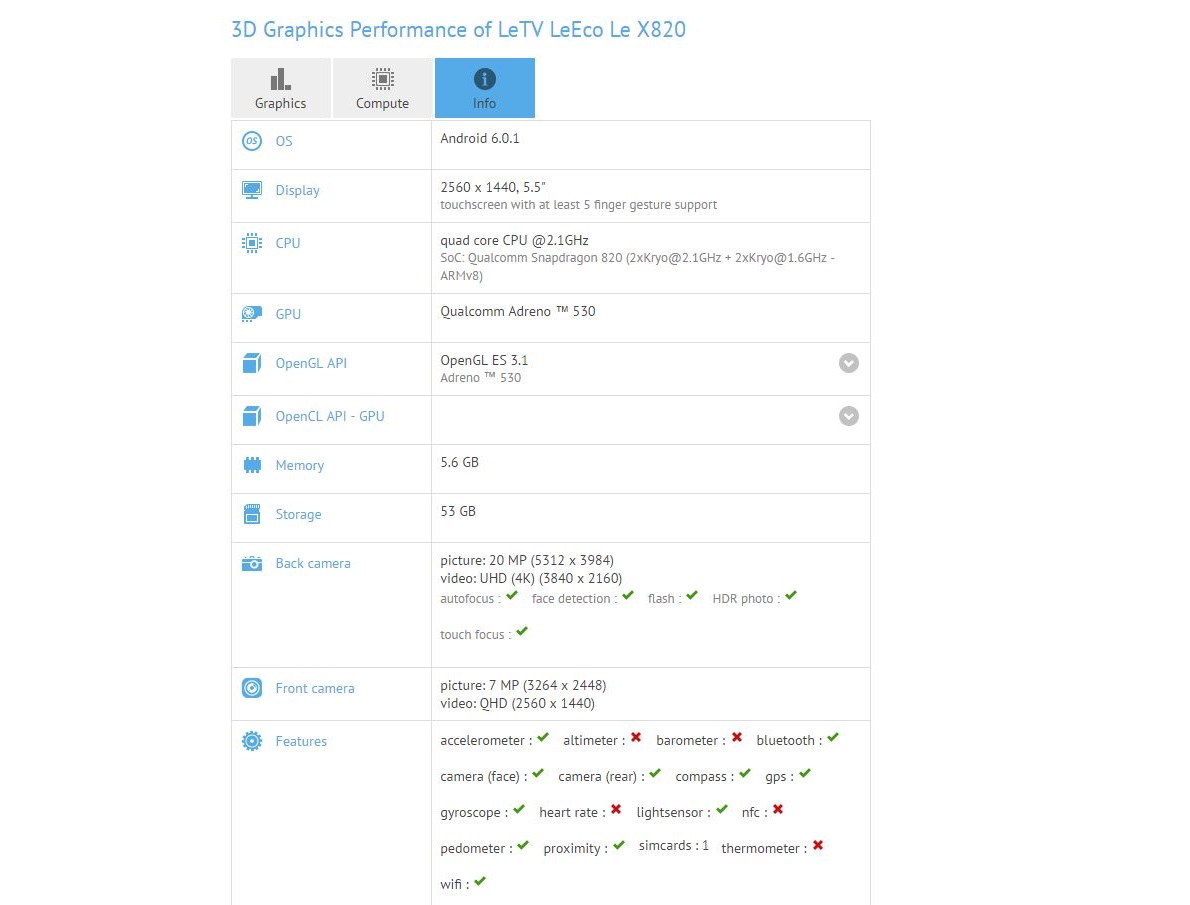Click the Front camera lens icon
The width and height of the screenshot is (1190, 905).
point(252,688)
